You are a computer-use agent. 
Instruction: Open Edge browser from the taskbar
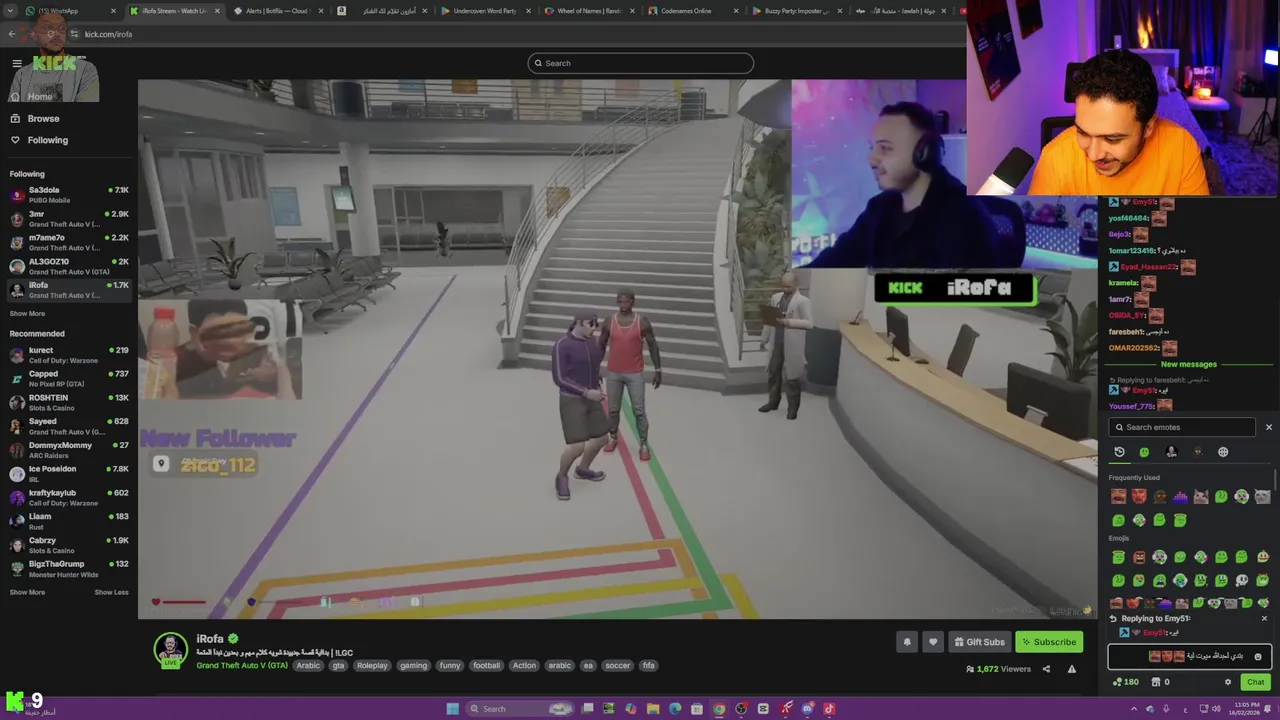tap(675, 709)
